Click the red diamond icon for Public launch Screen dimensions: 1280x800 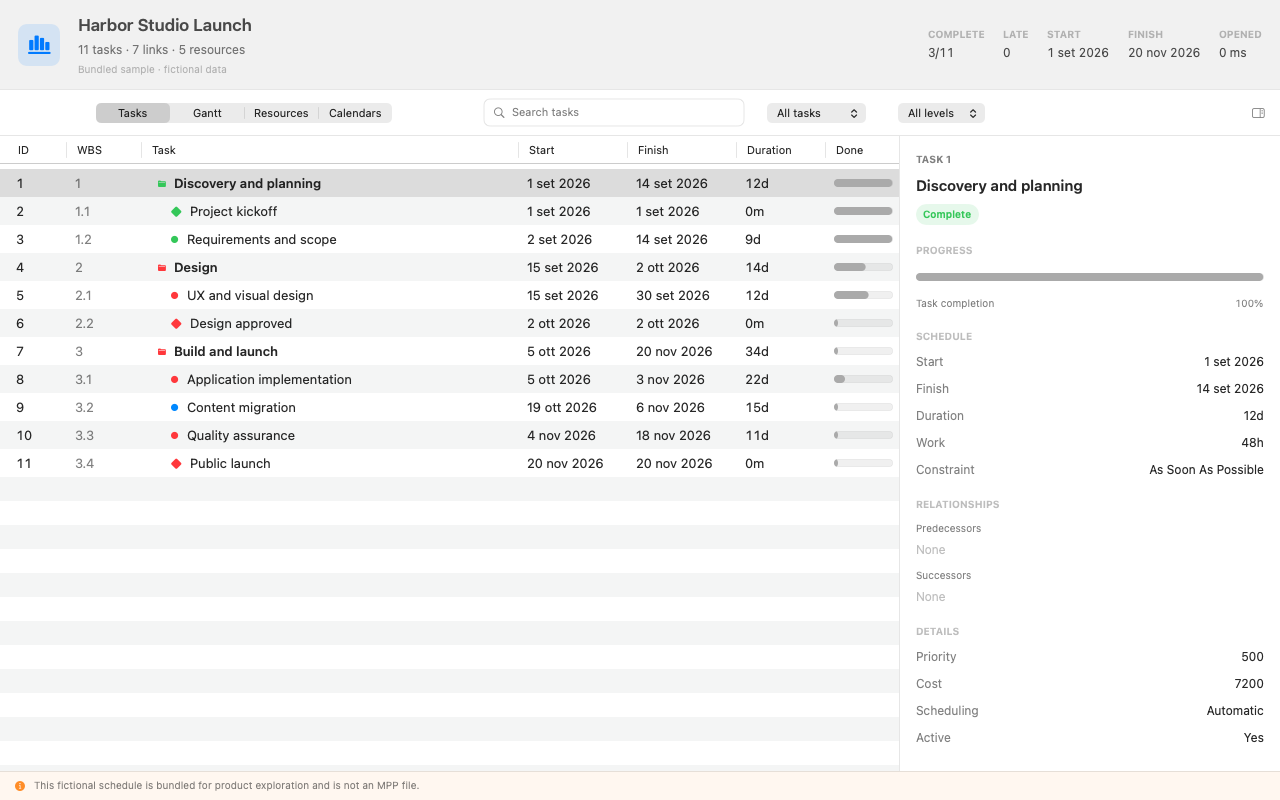point(176,464)
